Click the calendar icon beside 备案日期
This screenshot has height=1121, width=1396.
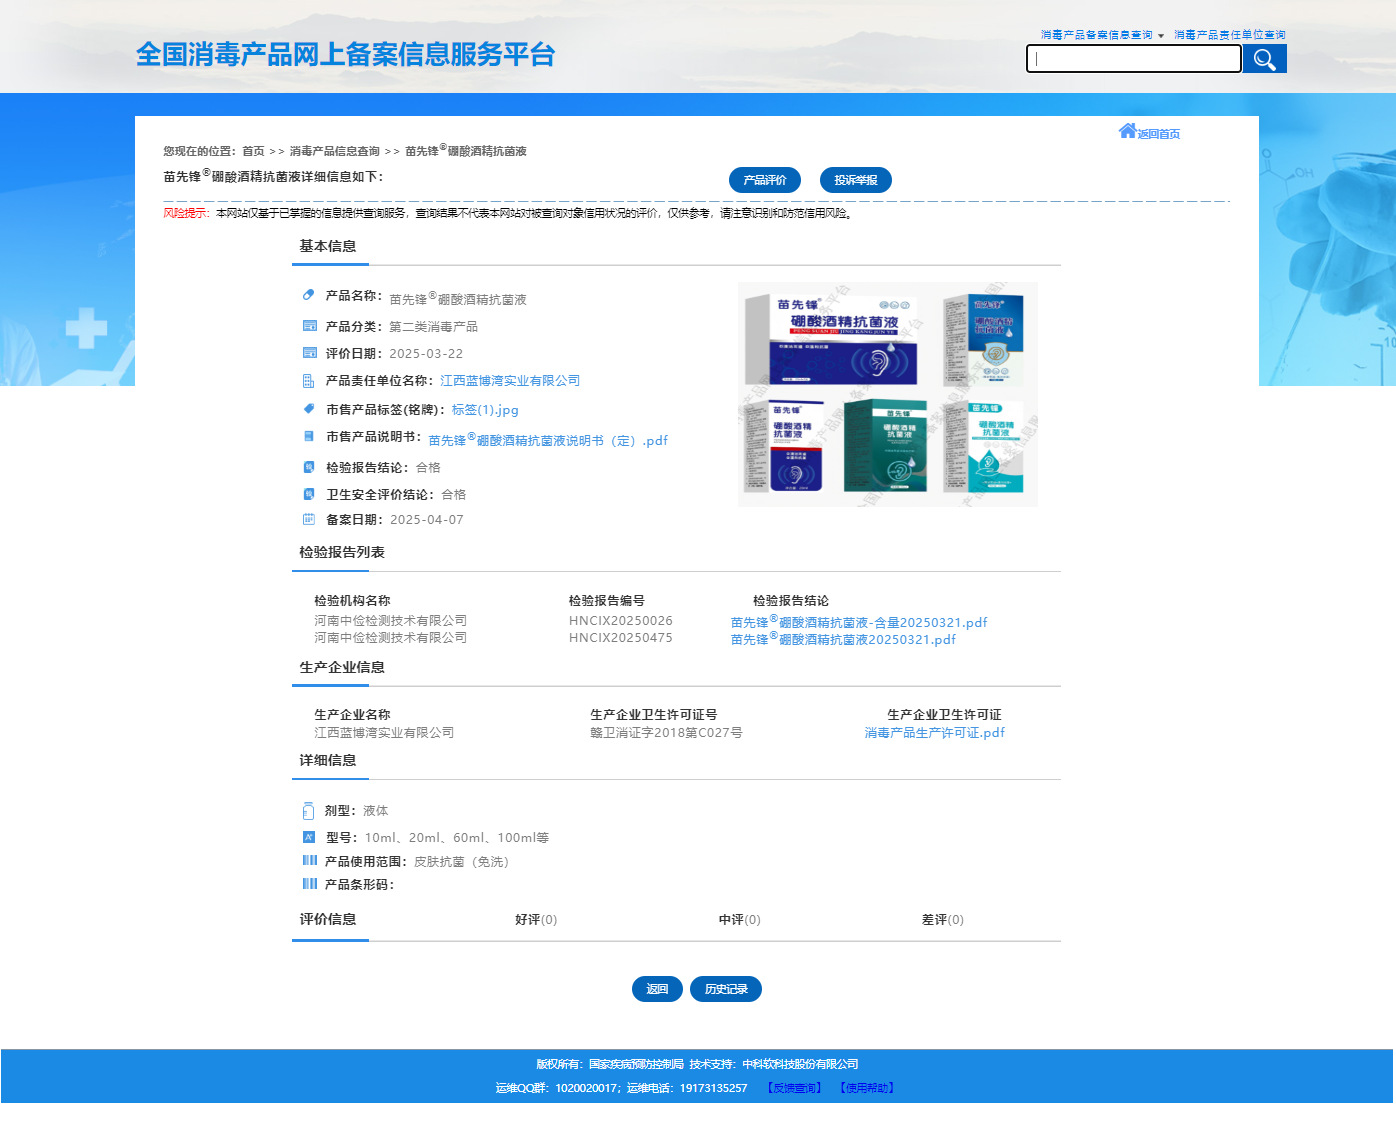point(309,519)
